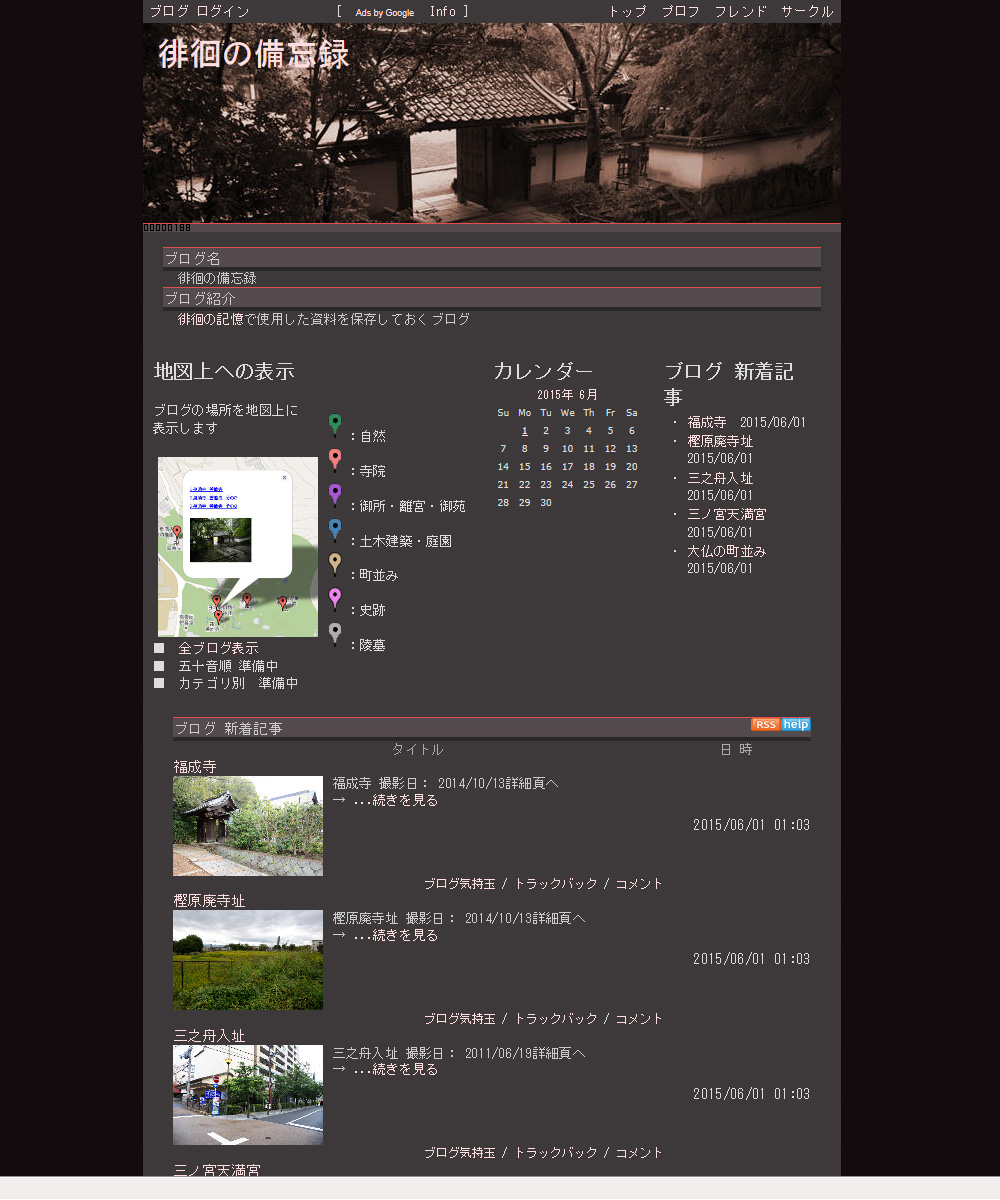The width and height of the screenshot is (1000, 1200).
Task: Click the gray 陵墓 map pin icon
Action: click(x=335, y=635)
